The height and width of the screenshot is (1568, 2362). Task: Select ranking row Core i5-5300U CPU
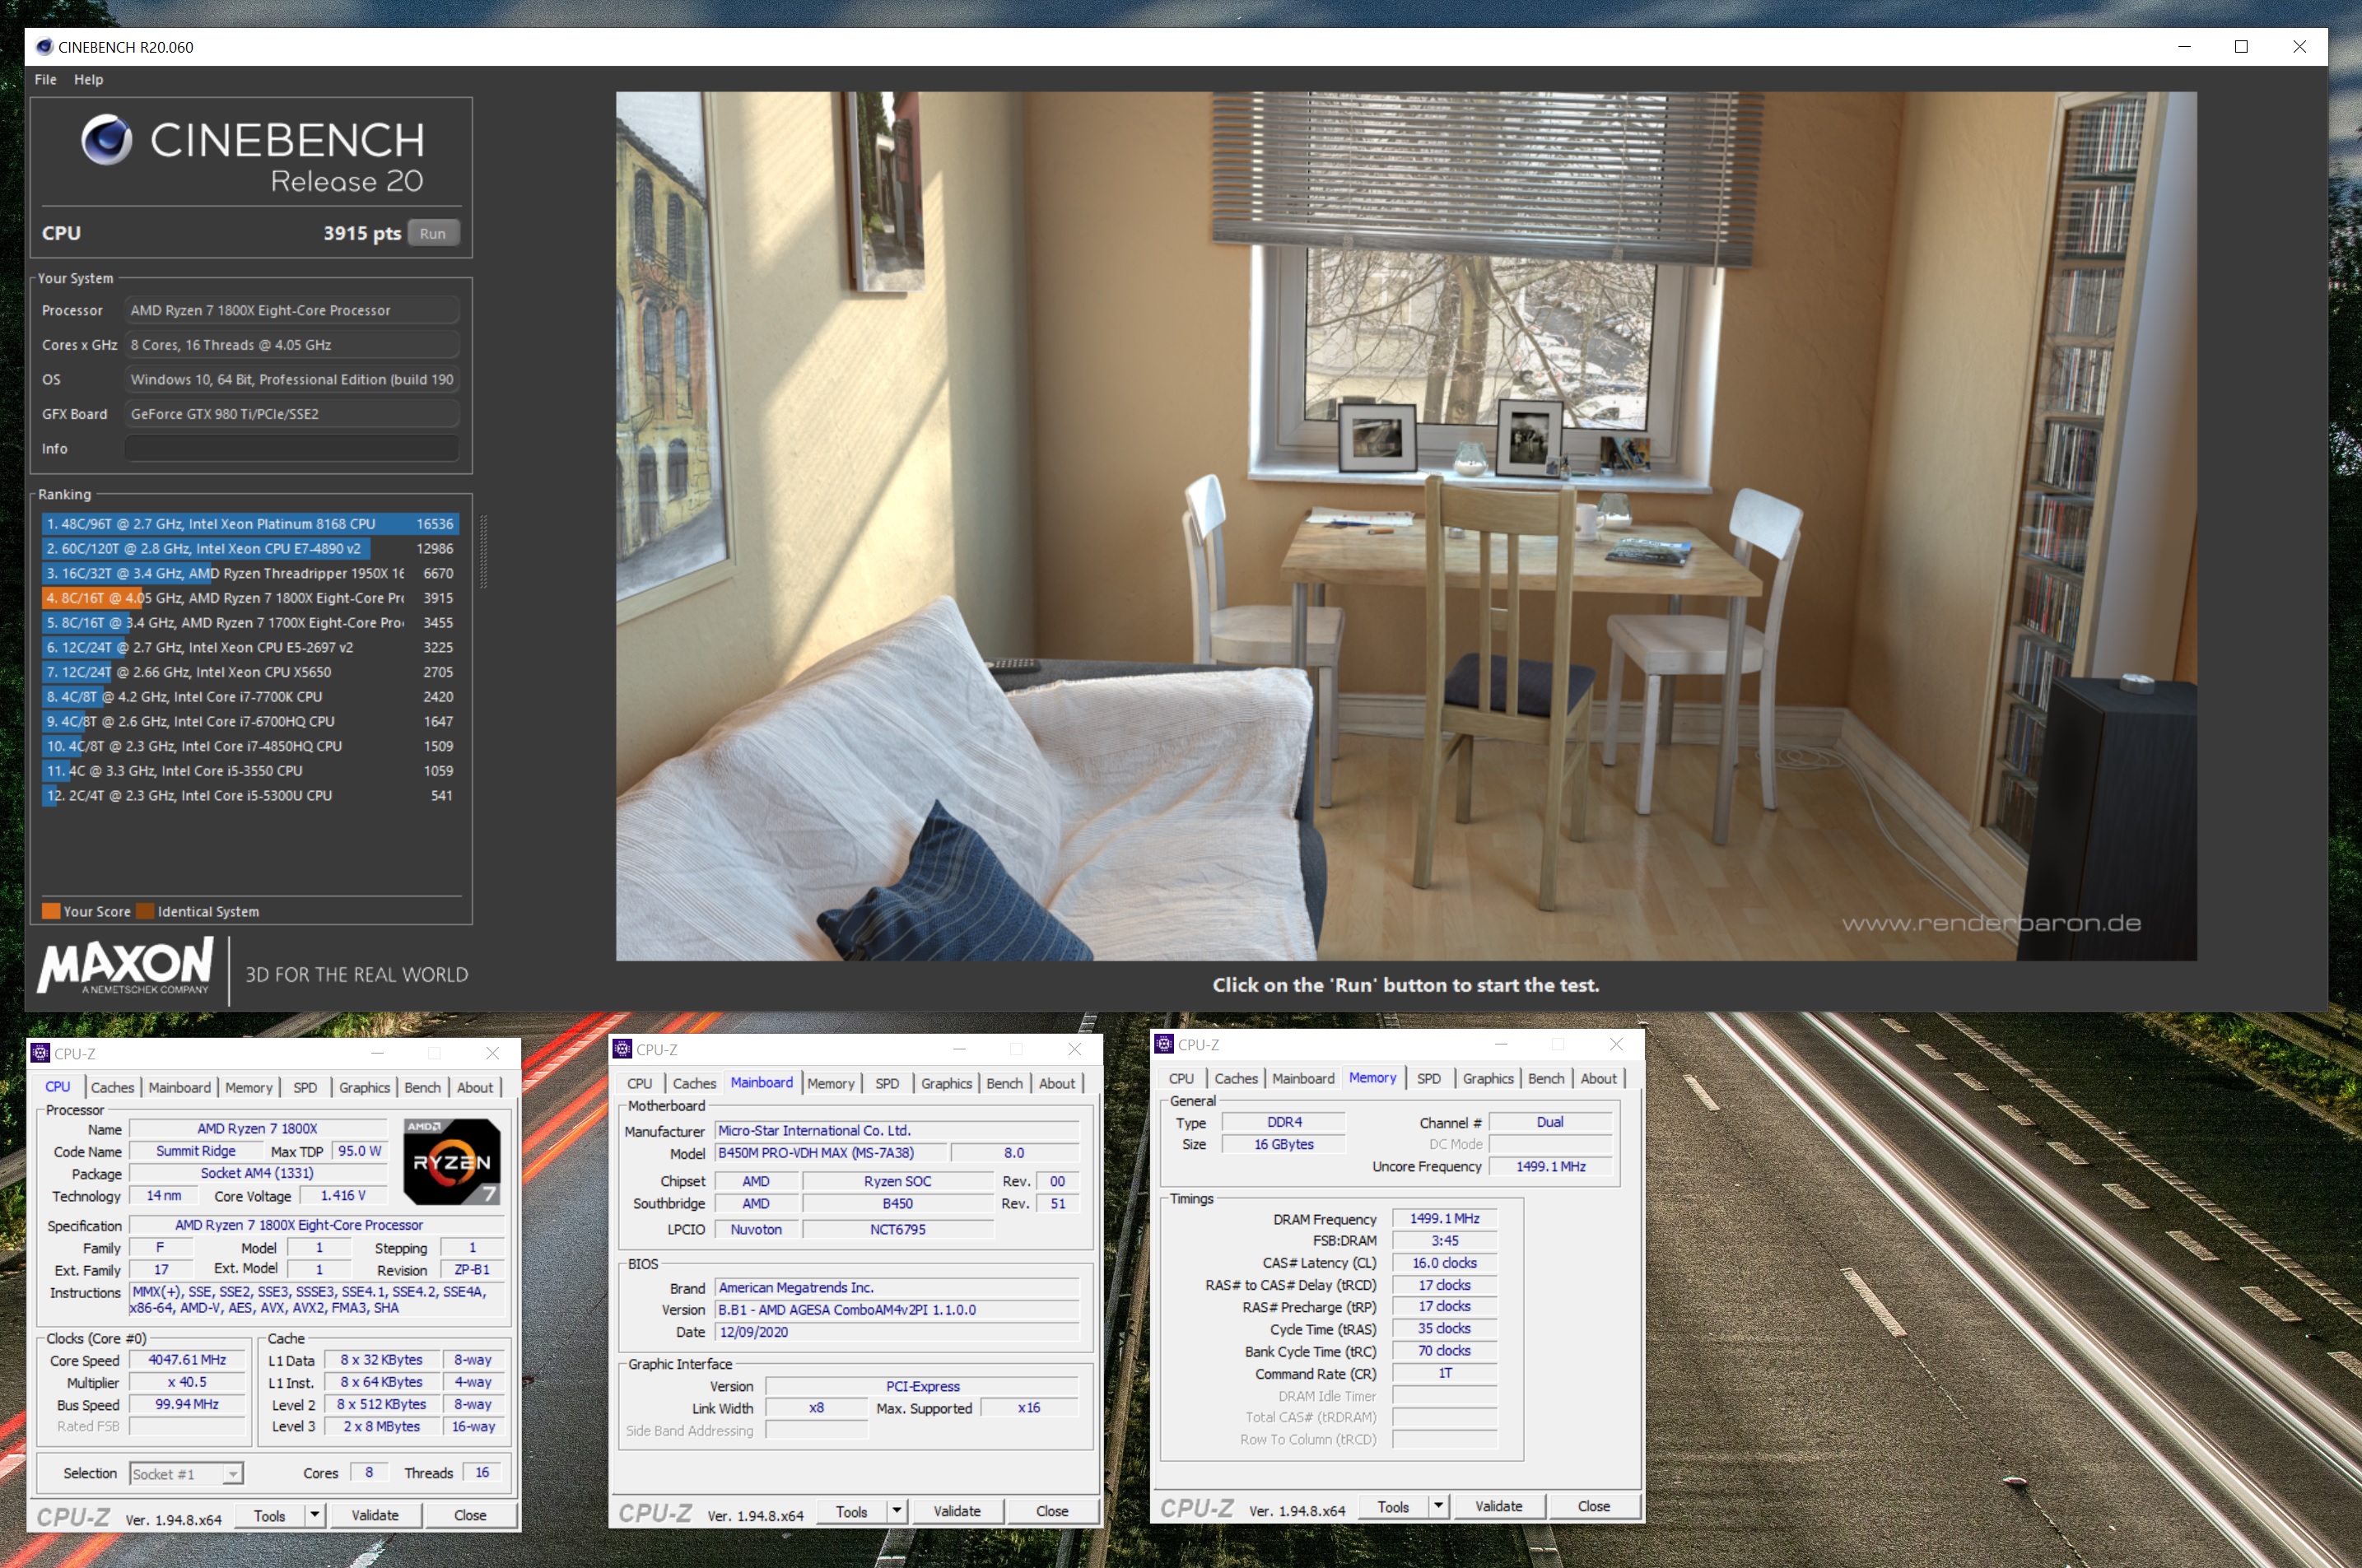pos(250,795)
